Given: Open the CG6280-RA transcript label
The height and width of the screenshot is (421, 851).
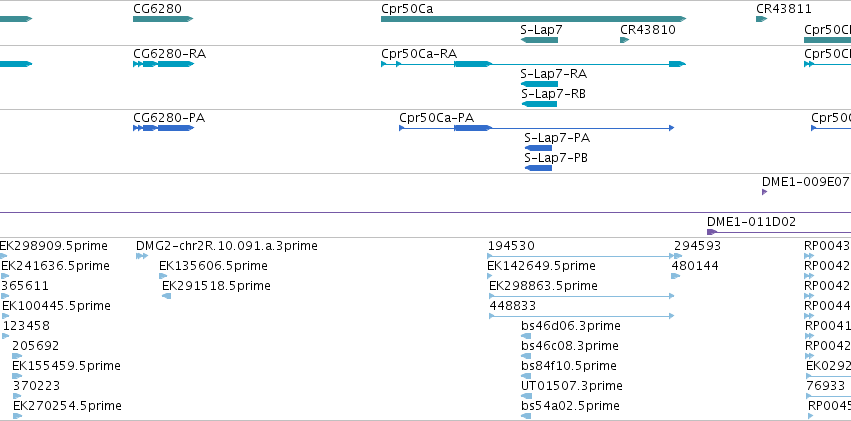Looking at the screenshot, I should (169, 54).
